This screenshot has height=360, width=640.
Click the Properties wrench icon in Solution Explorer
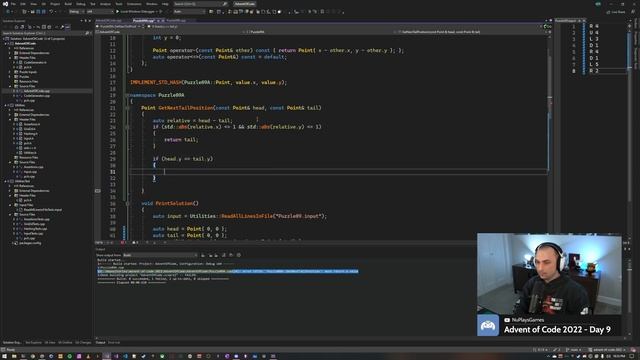(x=62, y=27)
